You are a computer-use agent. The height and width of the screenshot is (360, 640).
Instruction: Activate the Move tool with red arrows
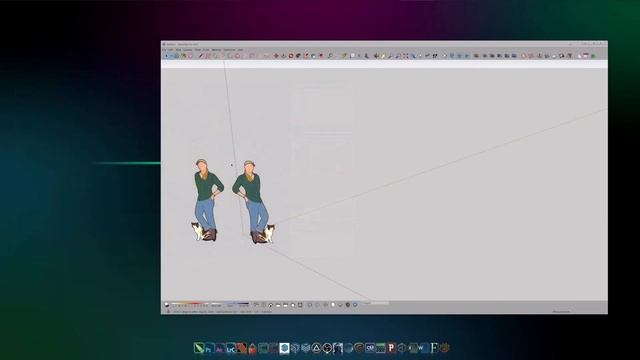[x=276, y=56]
